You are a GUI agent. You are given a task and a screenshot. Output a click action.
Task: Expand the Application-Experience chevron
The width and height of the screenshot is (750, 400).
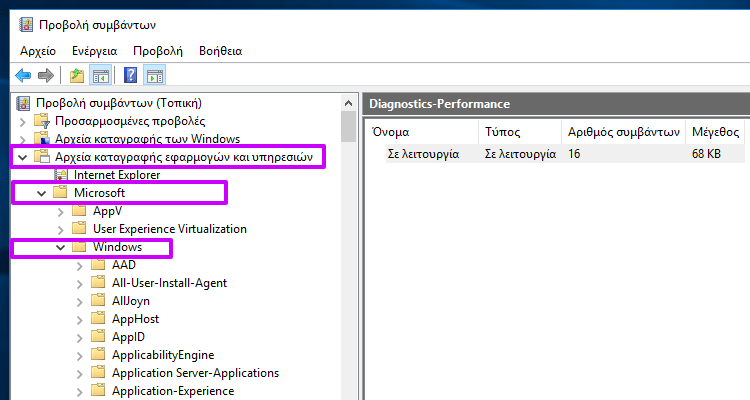pos(79,392)
